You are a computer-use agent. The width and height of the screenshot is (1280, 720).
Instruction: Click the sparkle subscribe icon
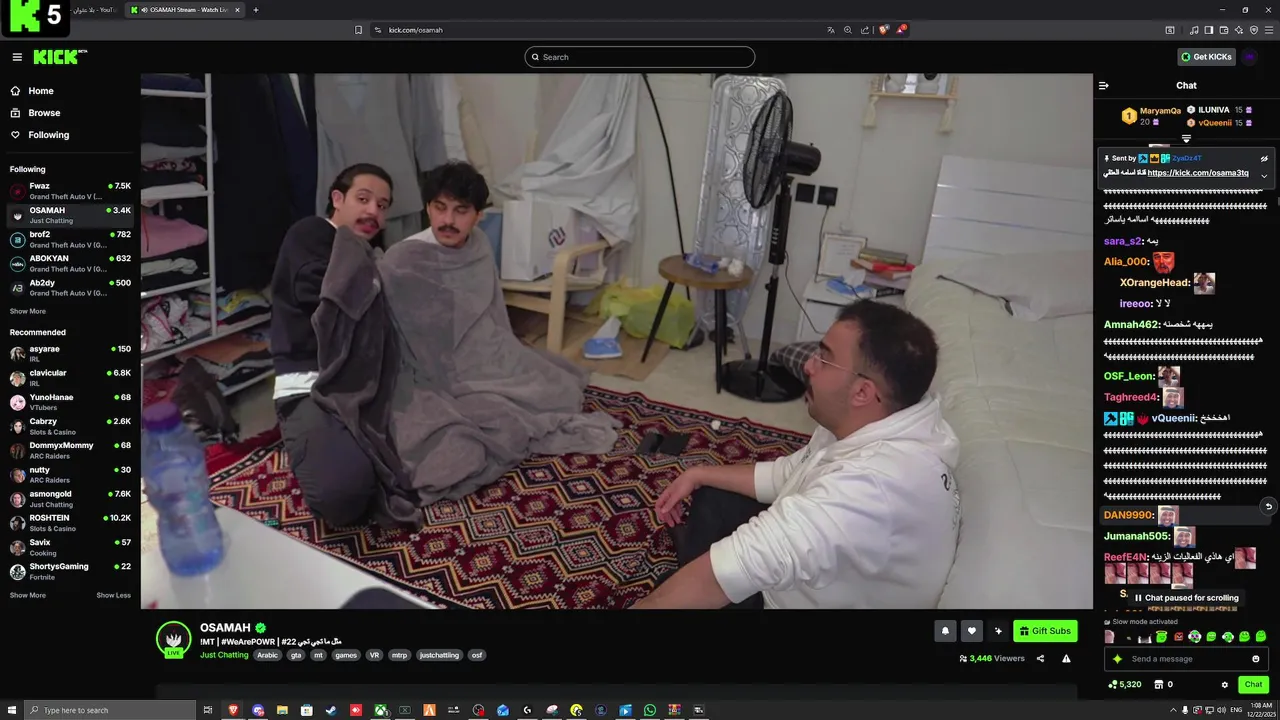tap(998, 631)
